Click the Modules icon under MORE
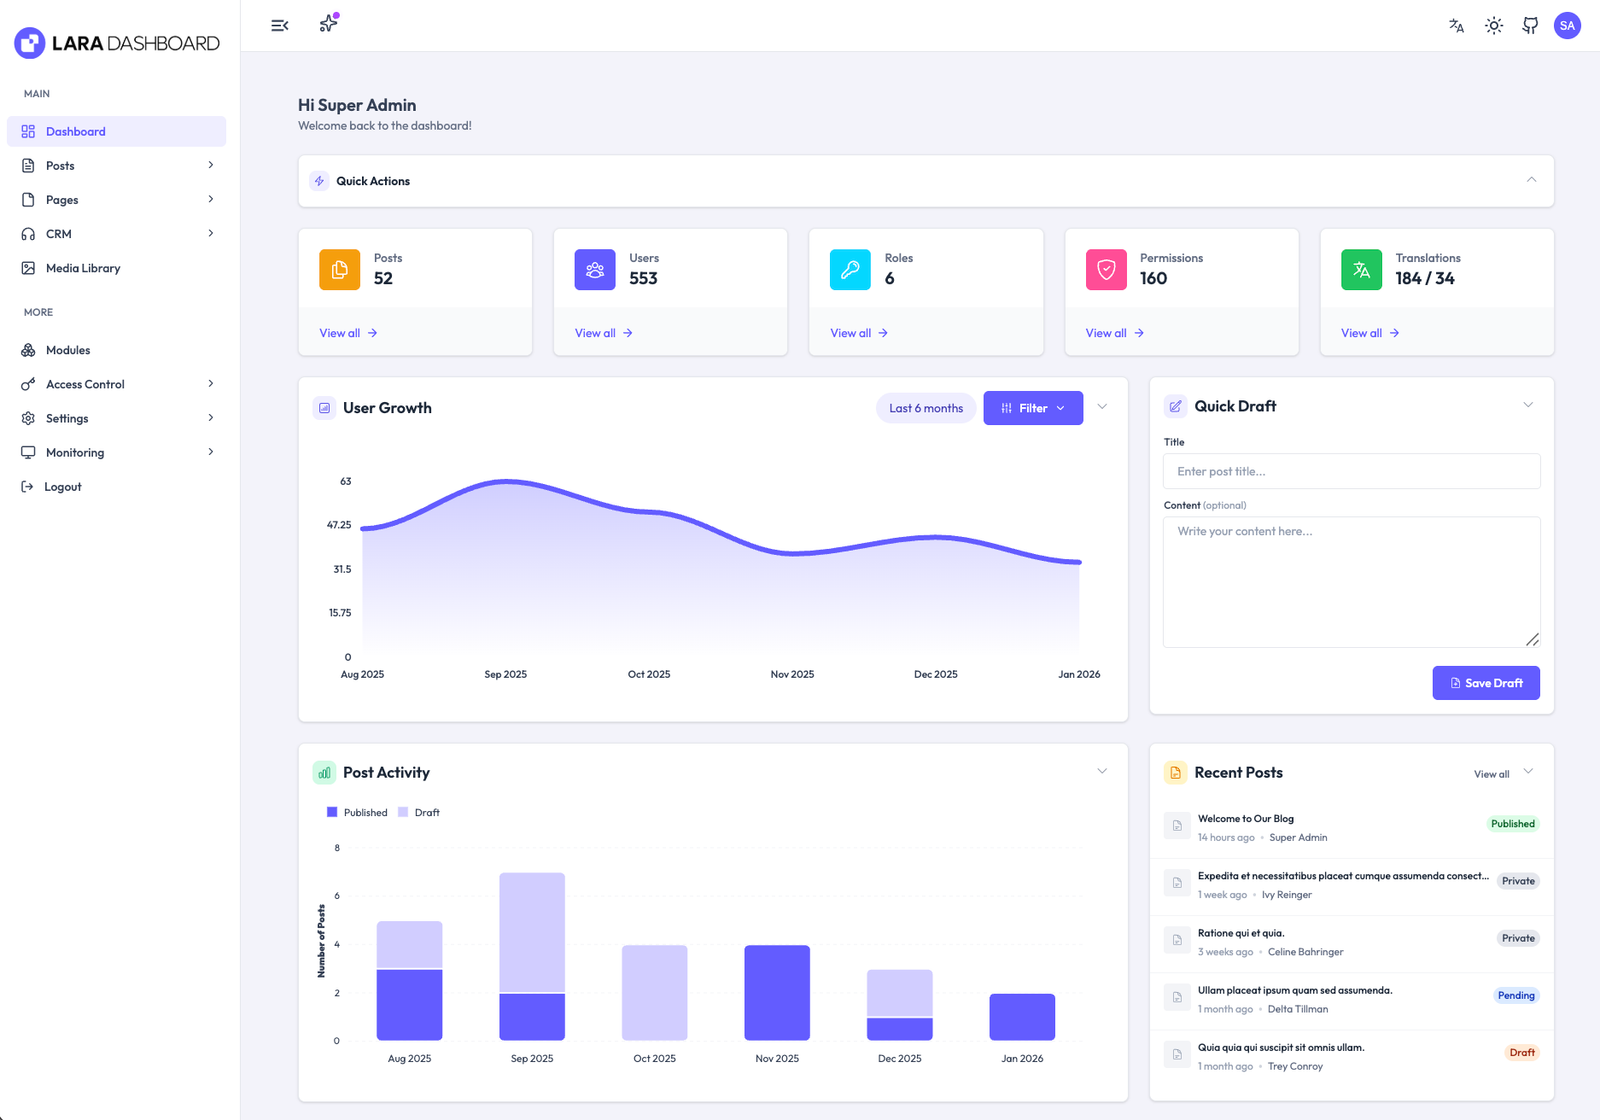Image resolution: width=1600 pixels, height=1120 pixels. pos(28,350)
